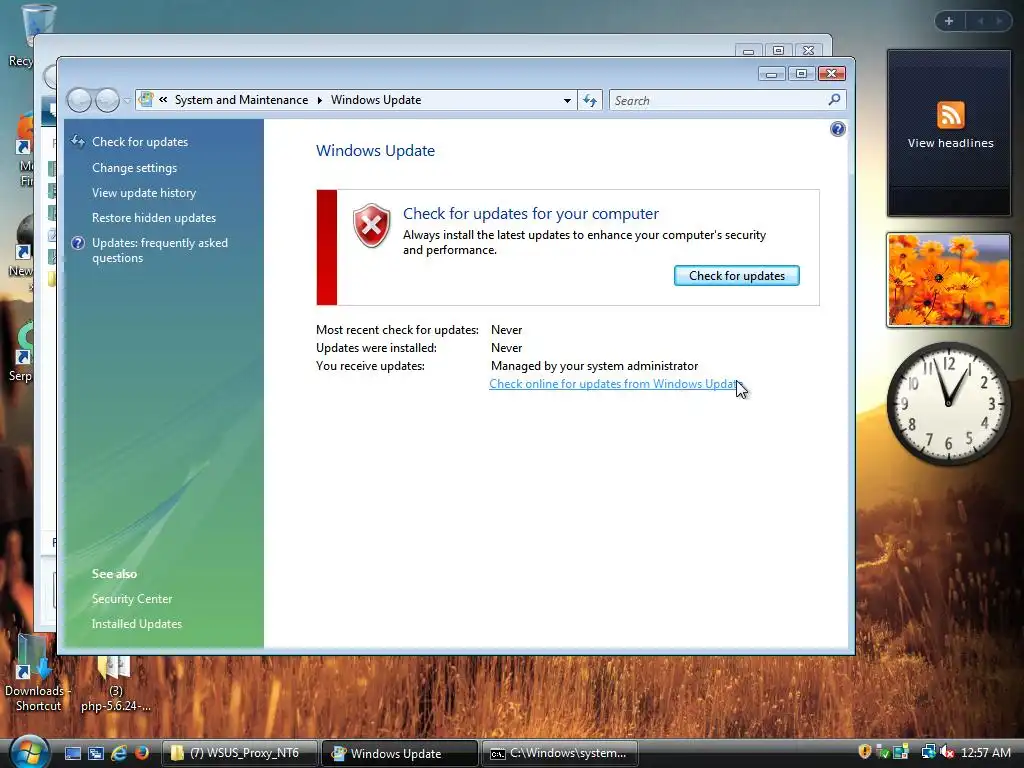Click Check online for updates from Windows Update

(x=615, y=384)
